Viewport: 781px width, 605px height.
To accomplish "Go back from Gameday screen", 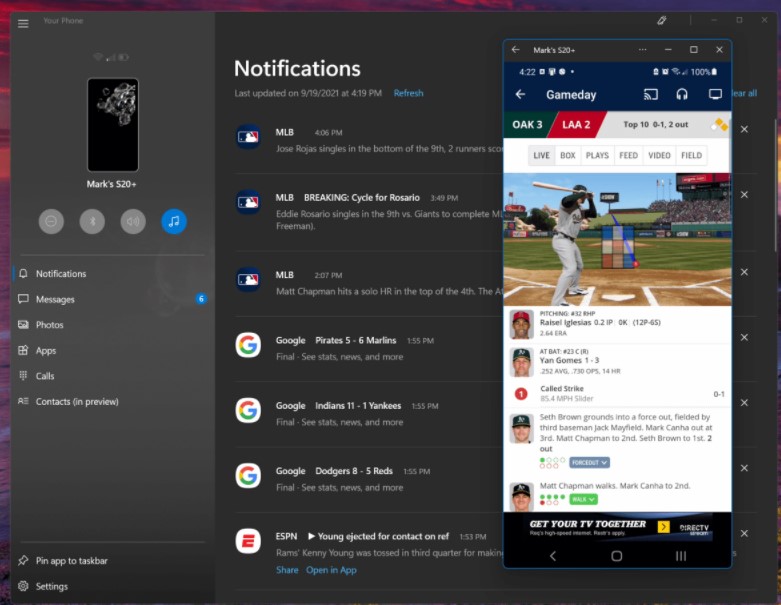I will tap(521, 94).
